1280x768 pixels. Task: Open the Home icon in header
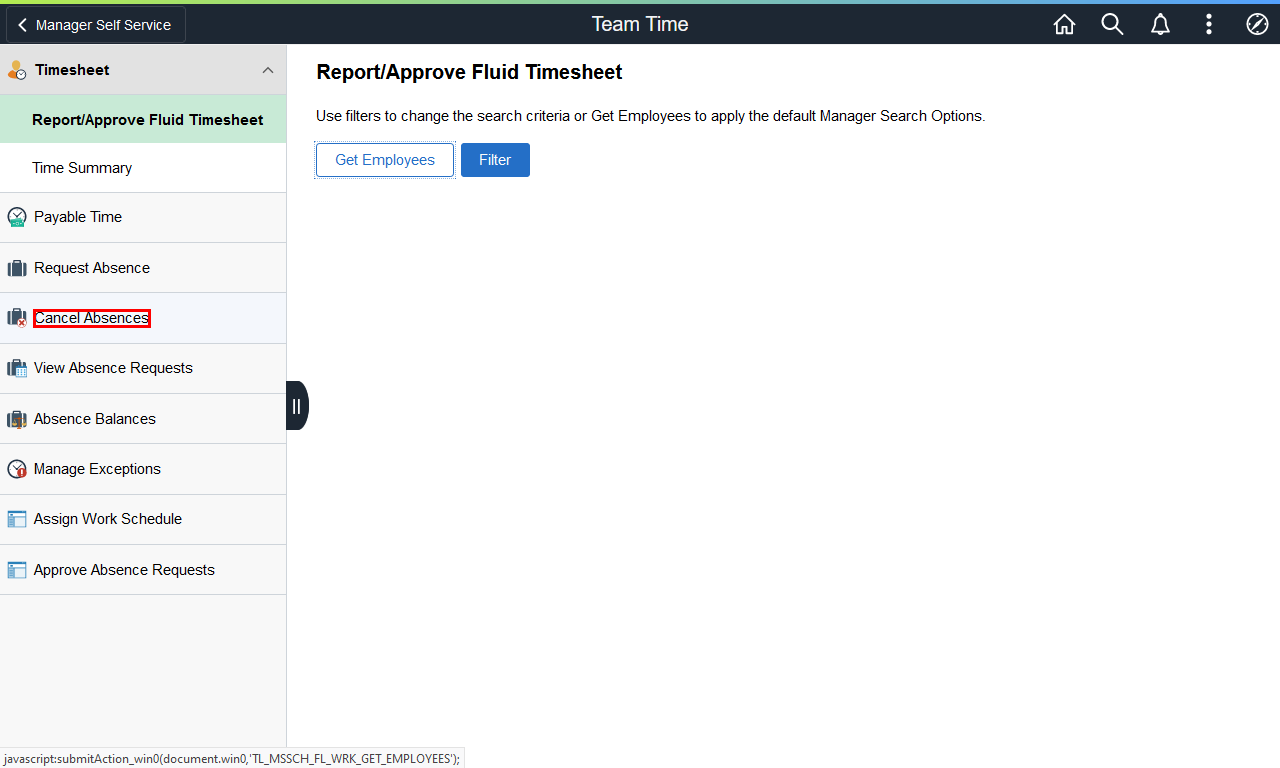point(1064,24)
